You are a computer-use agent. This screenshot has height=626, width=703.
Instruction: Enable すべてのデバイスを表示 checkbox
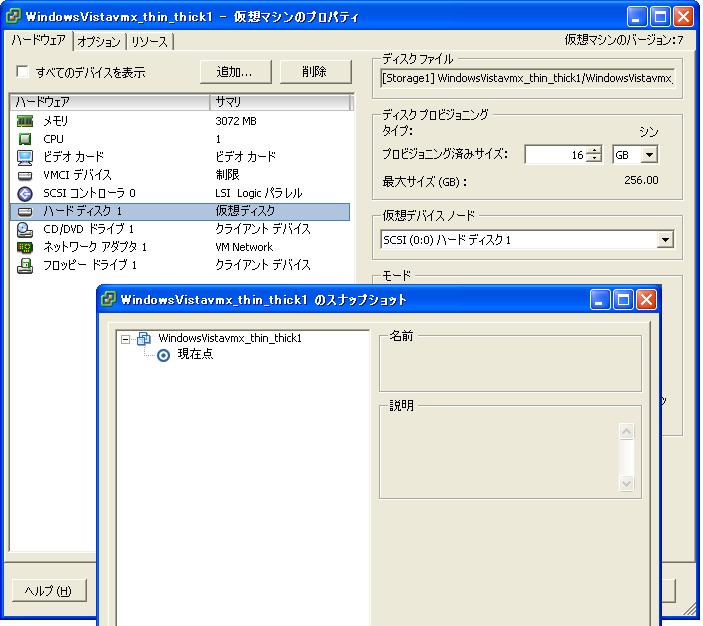22,71
